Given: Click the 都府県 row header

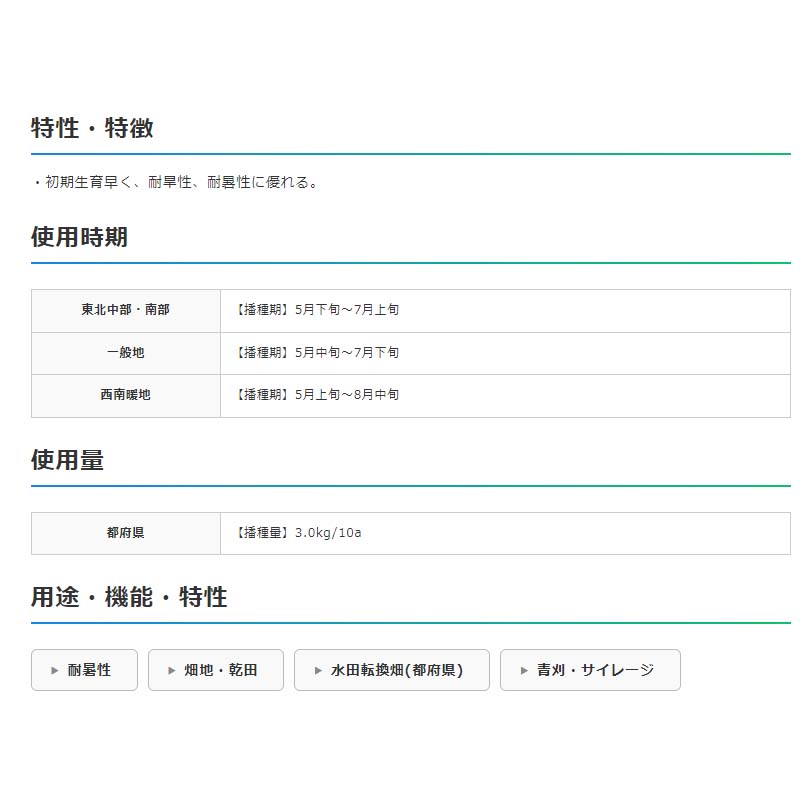Looking at the screenshot, I should tap(126, 533).
